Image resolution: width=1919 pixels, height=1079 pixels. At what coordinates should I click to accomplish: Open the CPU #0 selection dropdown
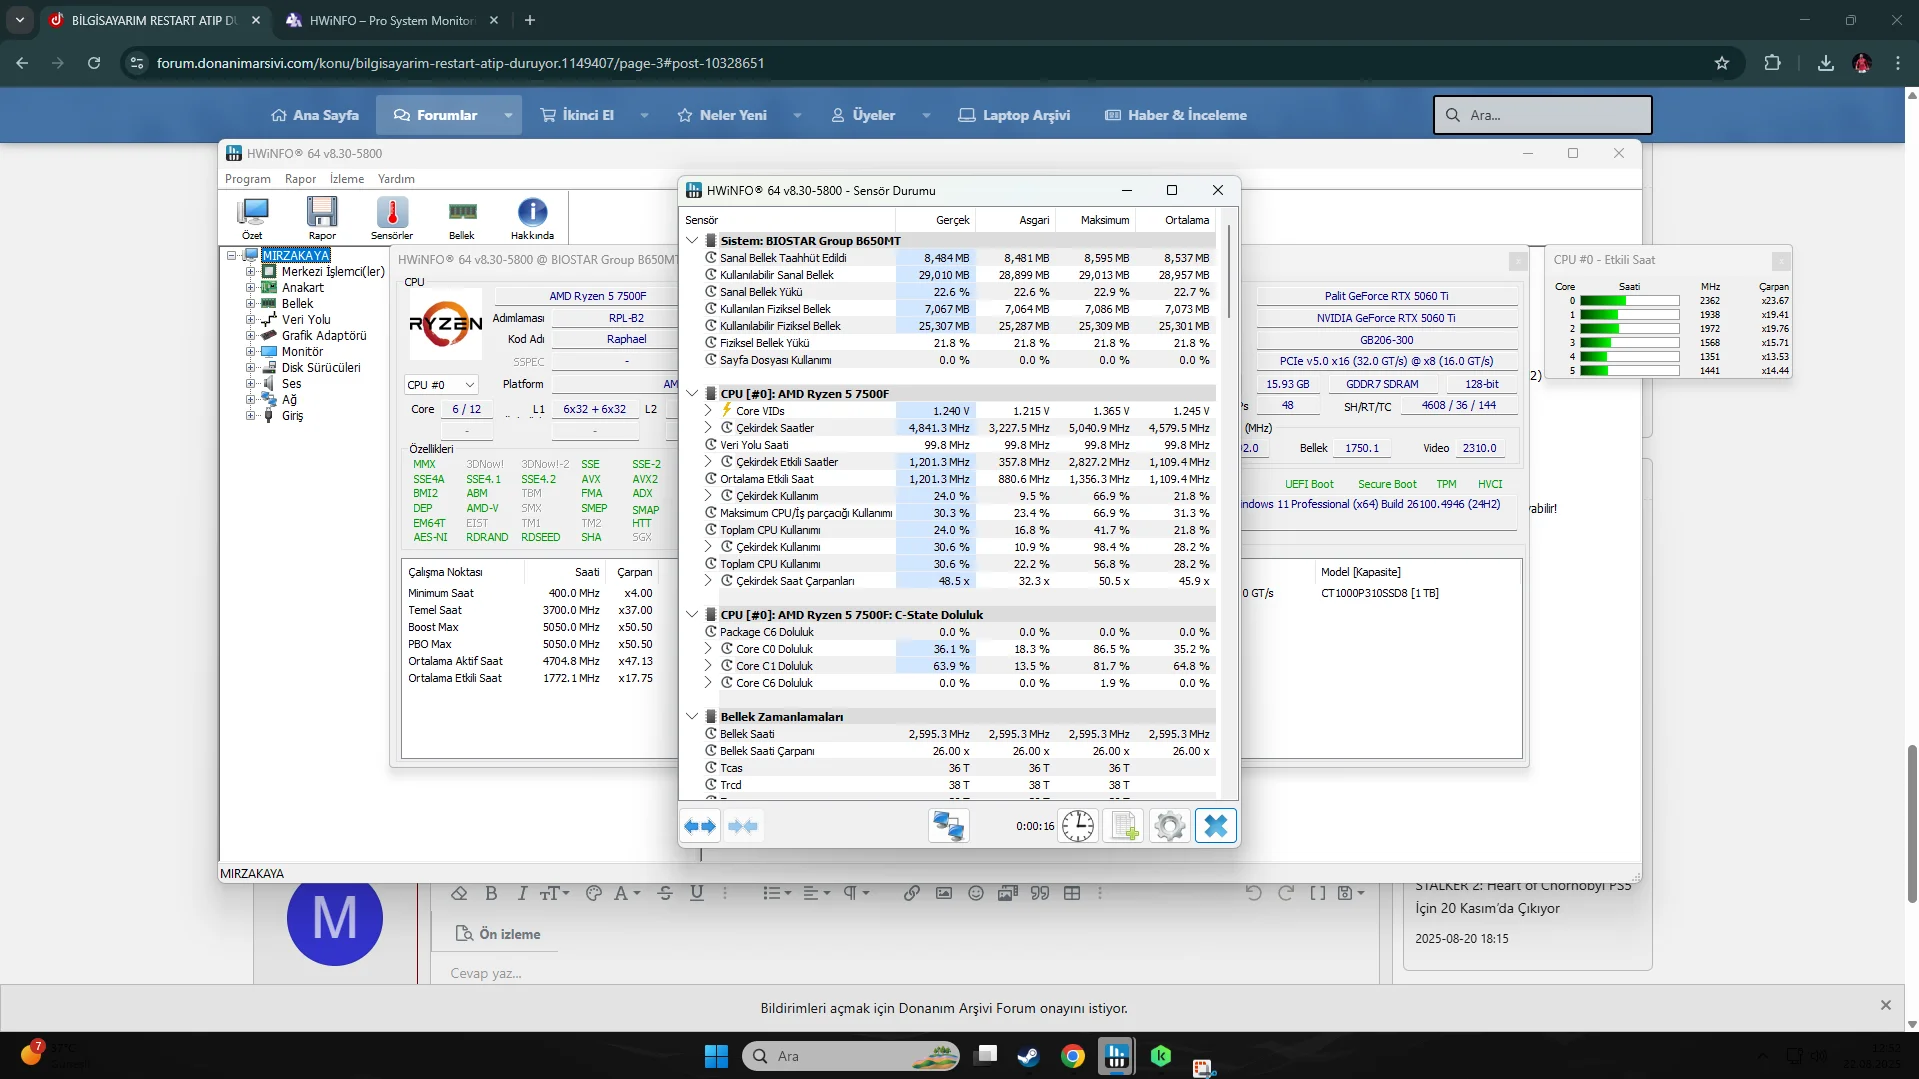441,385
